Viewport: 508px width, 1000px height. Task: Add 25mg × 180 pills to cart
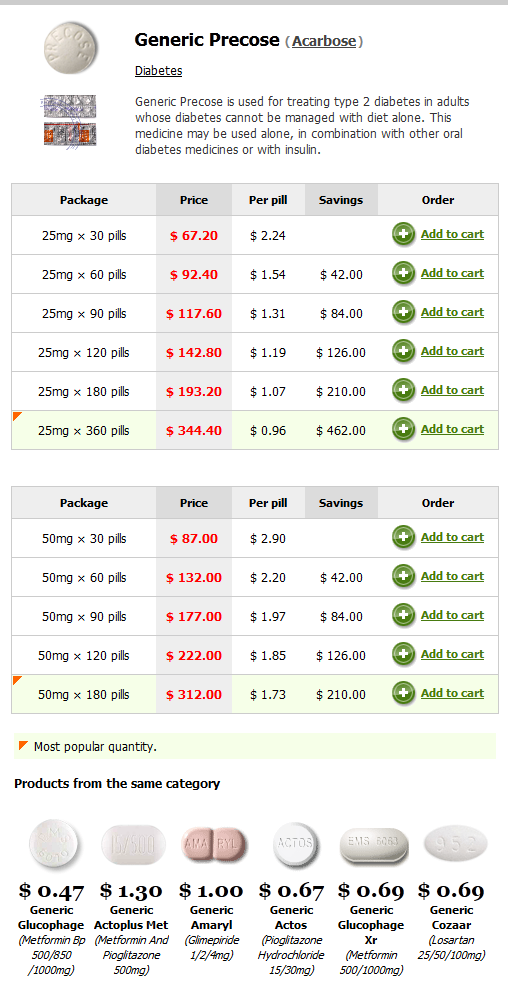[x=452, y=390]
